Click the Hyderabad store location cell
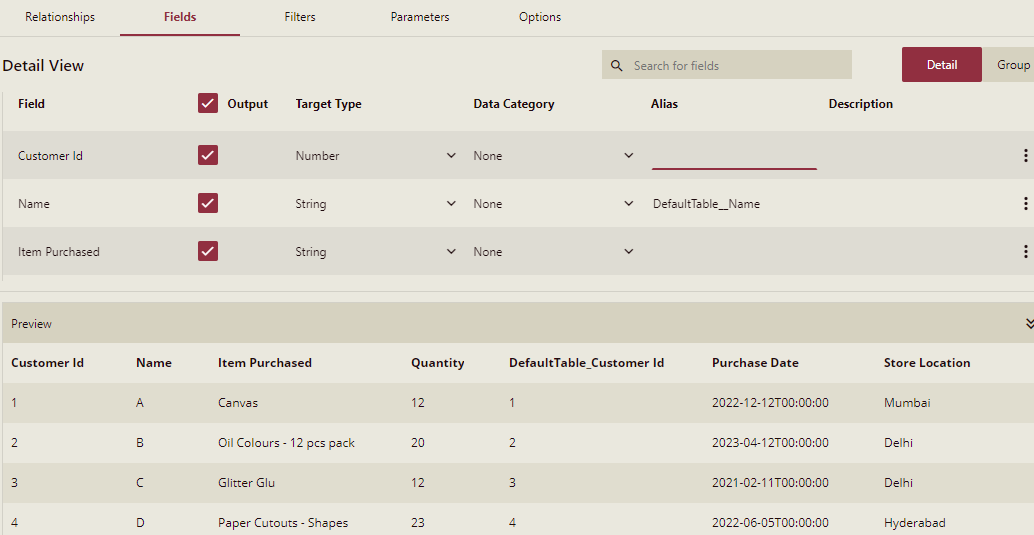 pos(915,522)
